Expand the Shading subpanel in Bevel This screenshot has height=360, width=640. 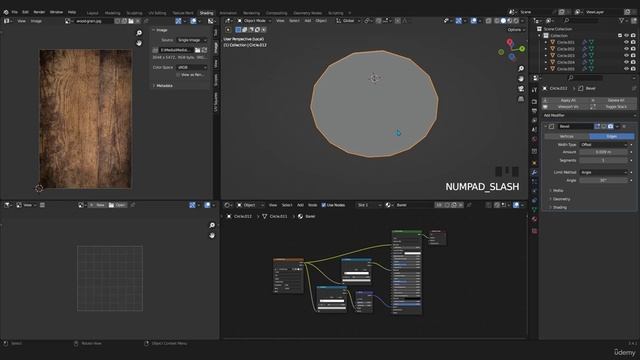(558, 207)
